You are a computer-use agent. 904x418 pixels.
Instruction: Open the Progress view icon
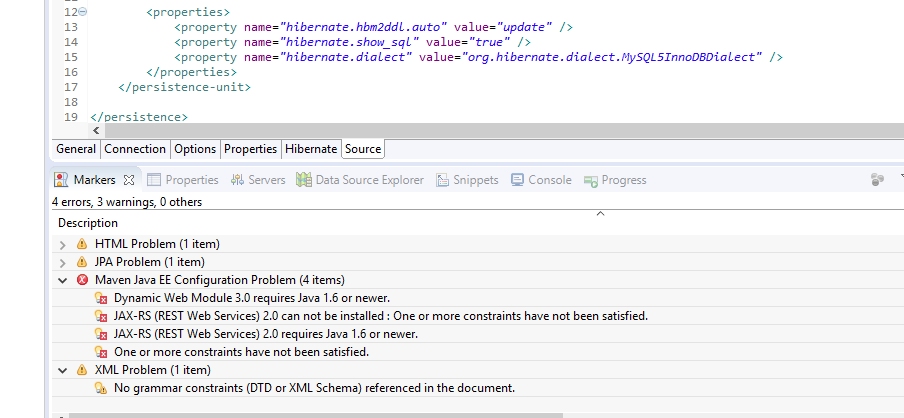590,180
